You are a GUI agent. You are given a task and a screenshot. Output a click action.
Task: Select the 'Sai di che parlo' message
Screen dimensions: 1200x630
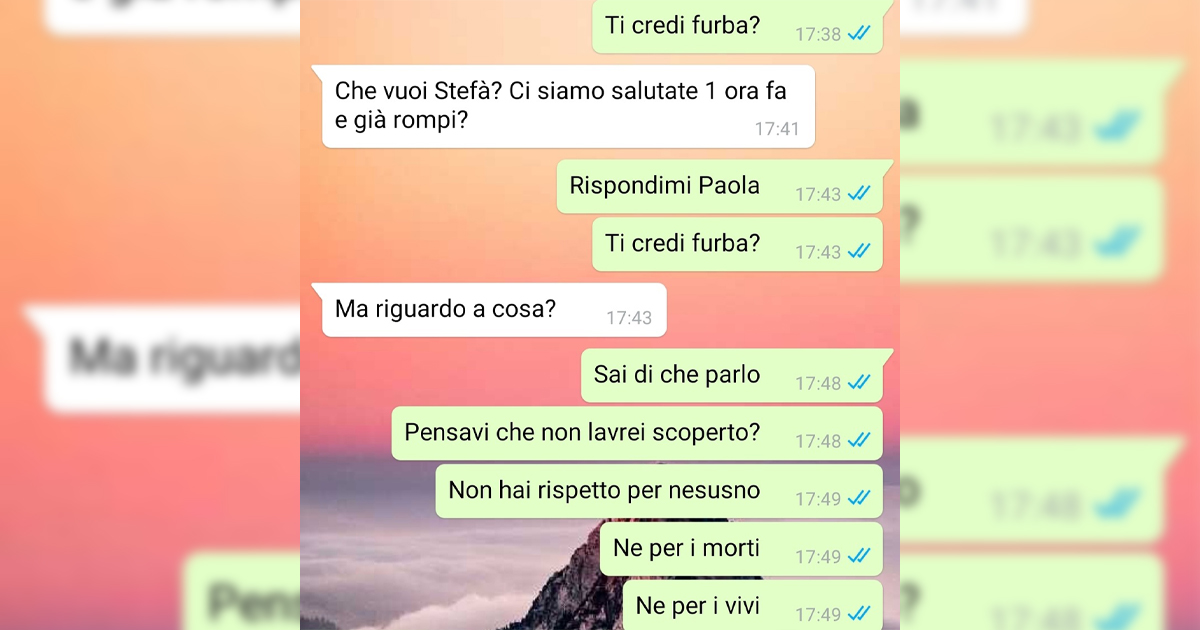[732, 376]
